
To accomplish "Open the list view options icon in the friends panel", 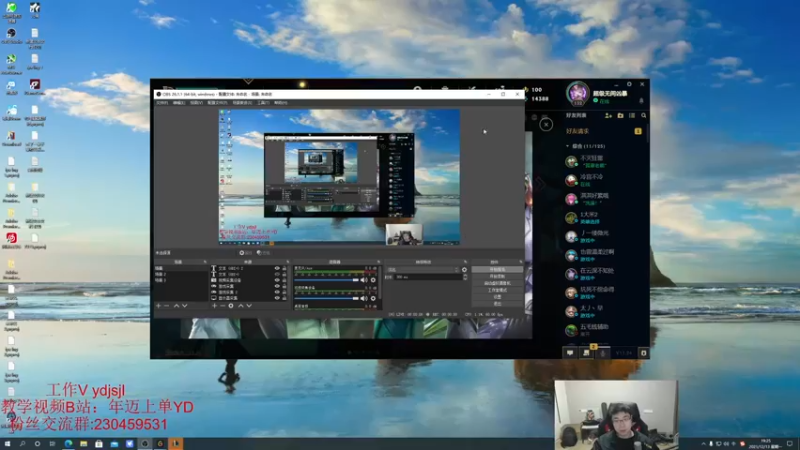I will pos(632,116).
